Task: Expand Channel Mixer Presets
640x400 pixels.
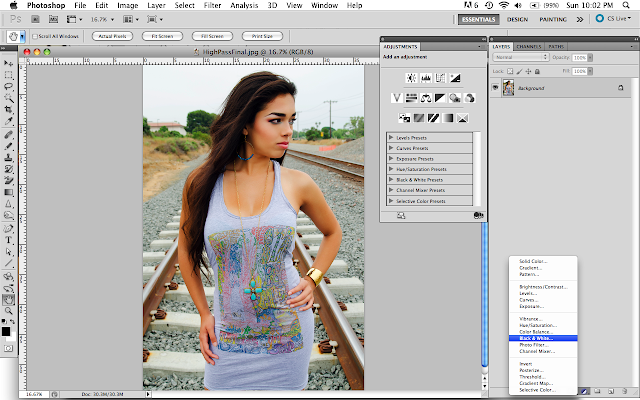Action: [391, 190]
